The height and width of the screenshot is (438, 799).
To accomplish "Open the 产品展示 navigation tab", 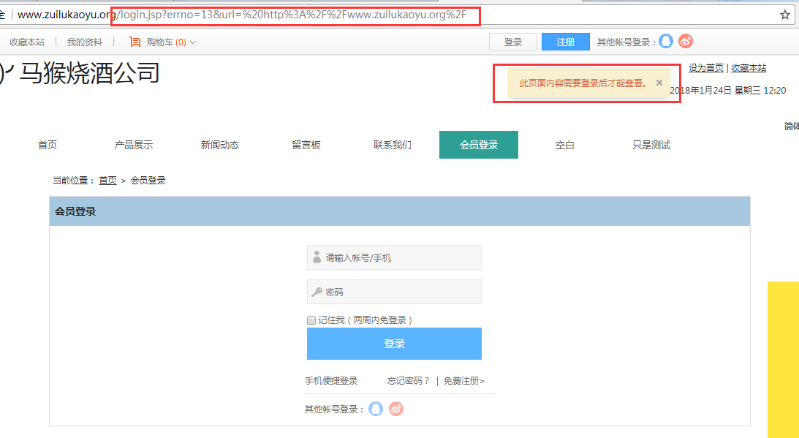I will click(133, 145).
